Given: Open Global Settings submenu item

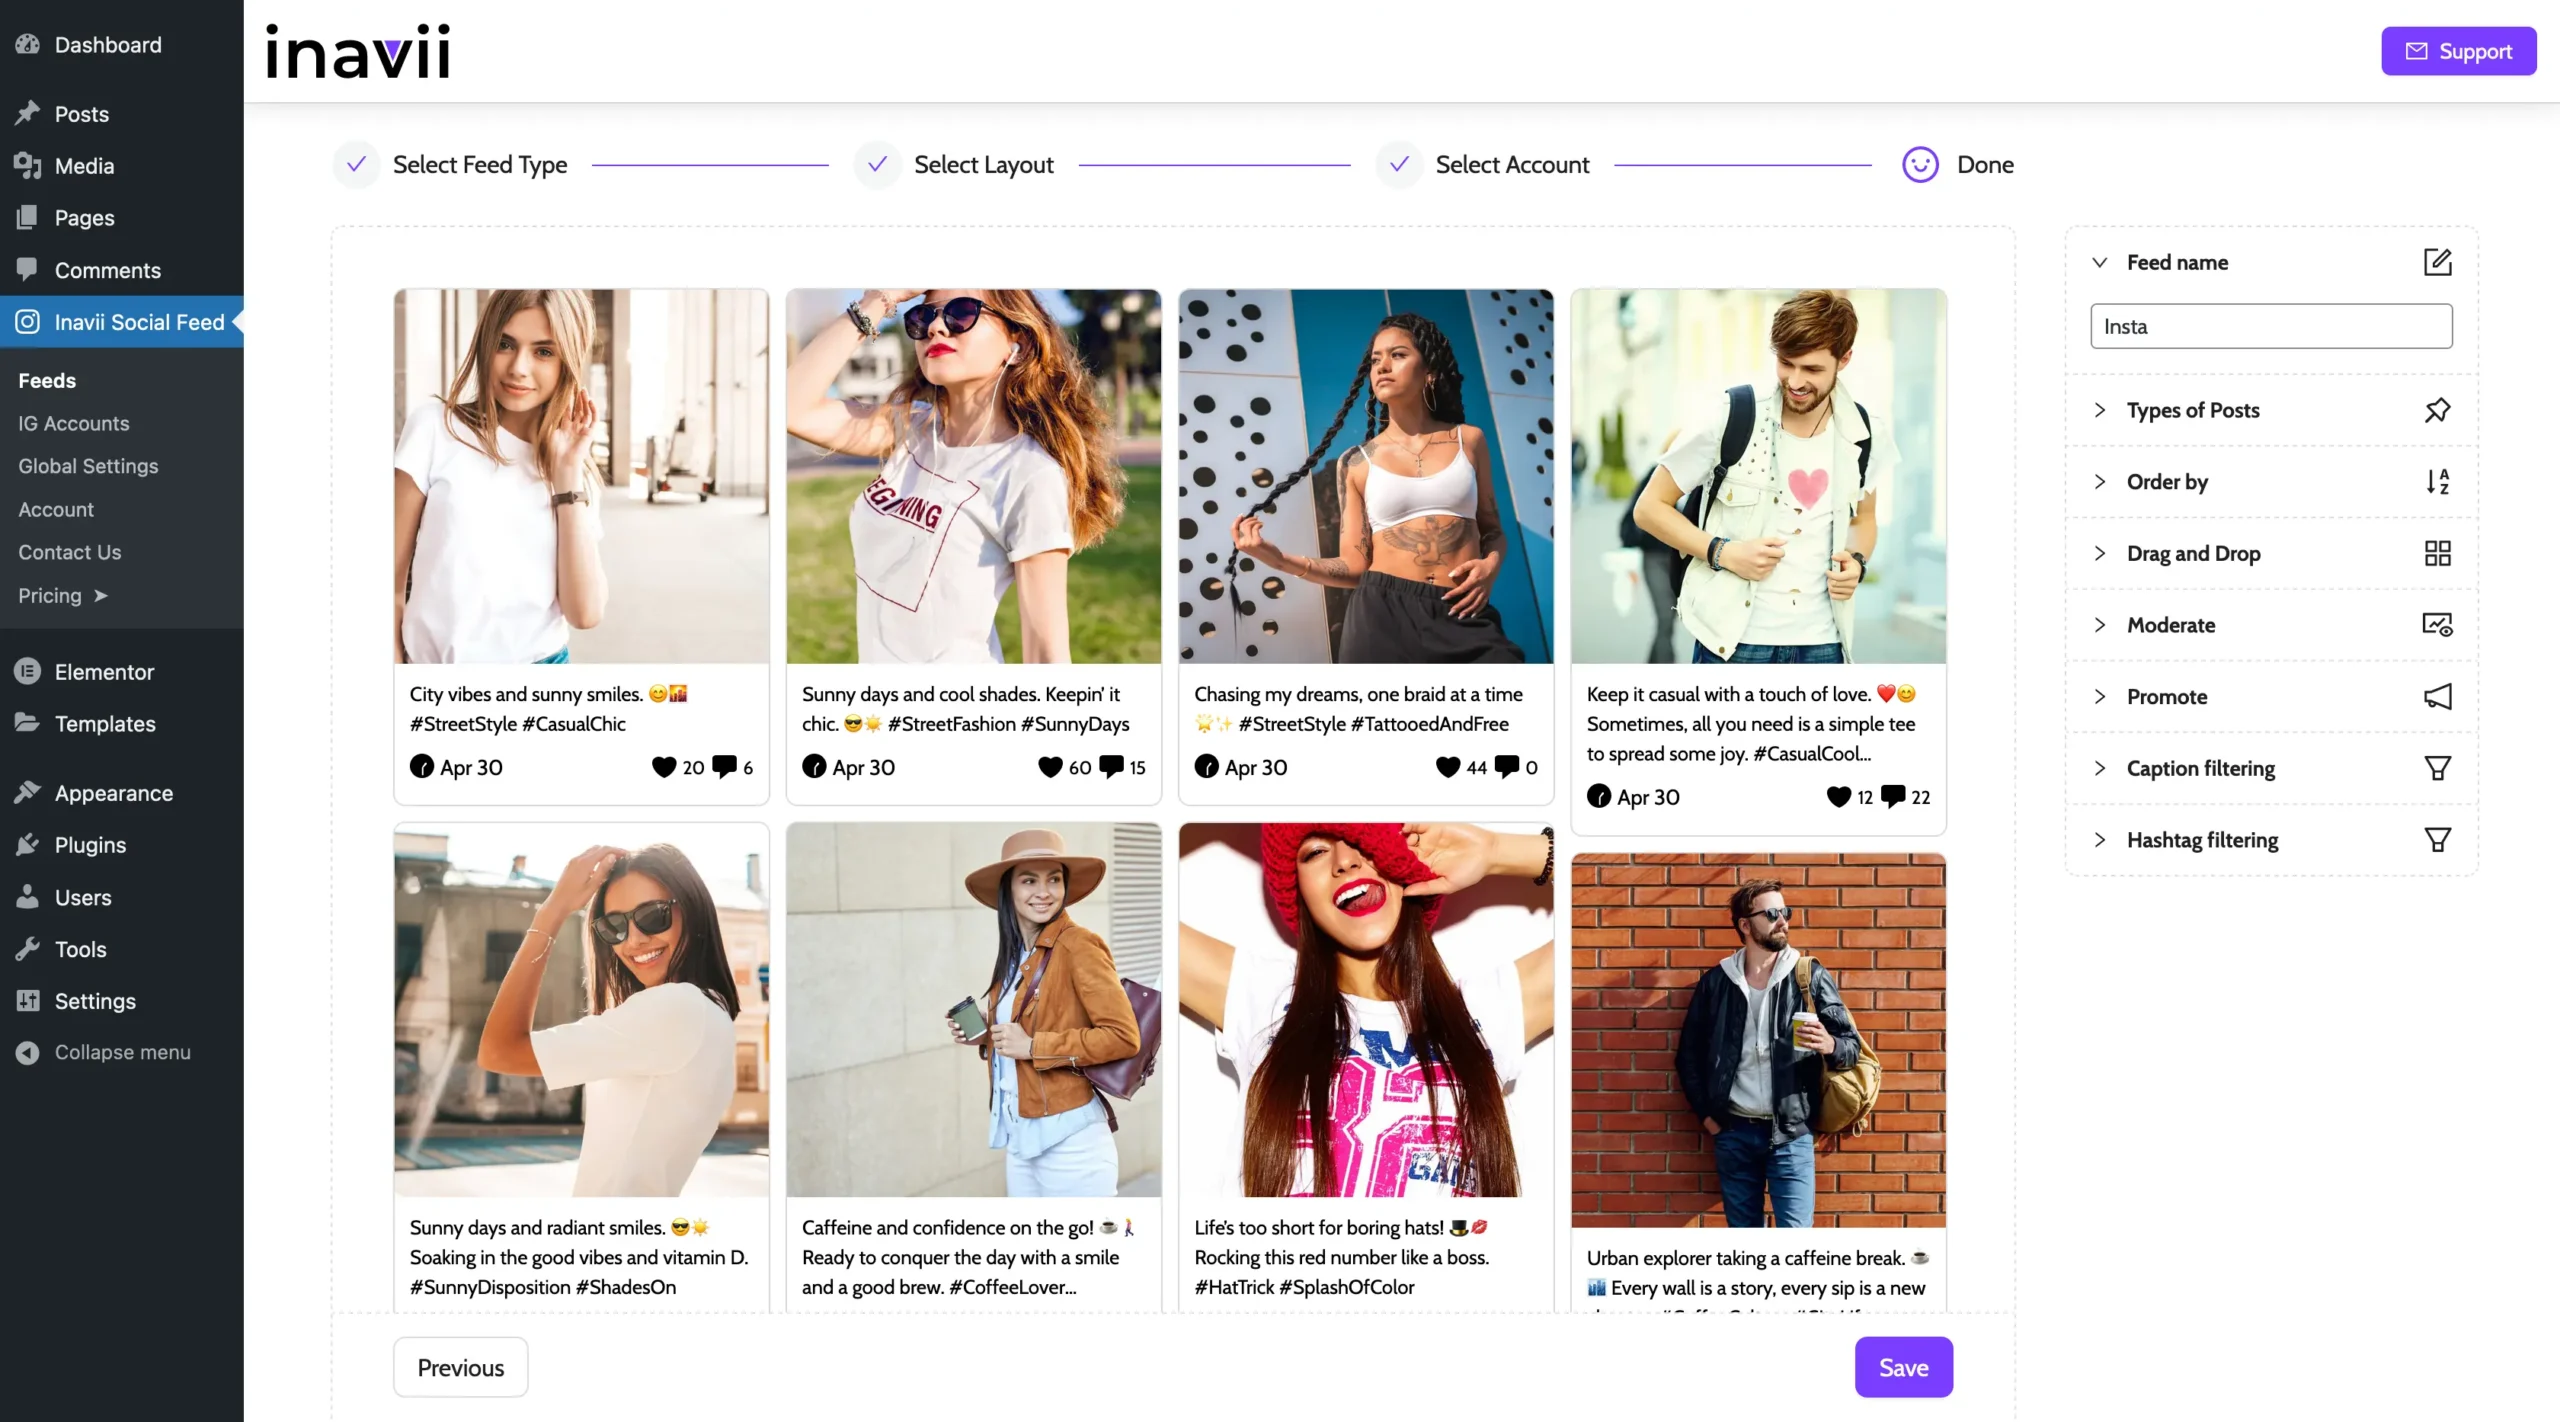Looking at the screenshot, I should click(x=88, y=467).
